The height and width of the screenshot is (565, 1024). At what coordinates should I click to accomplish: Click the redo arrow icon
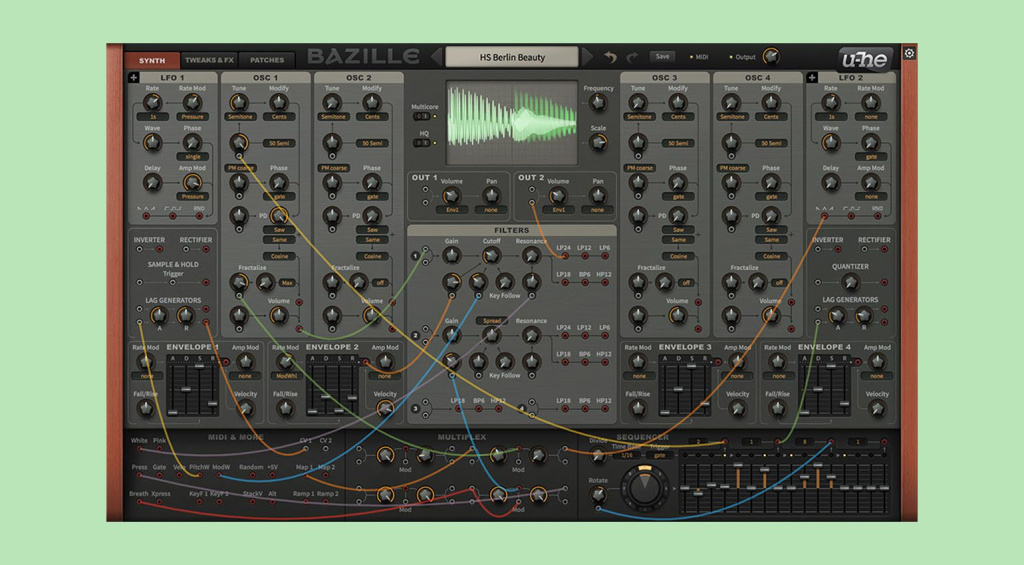point(632,57)
